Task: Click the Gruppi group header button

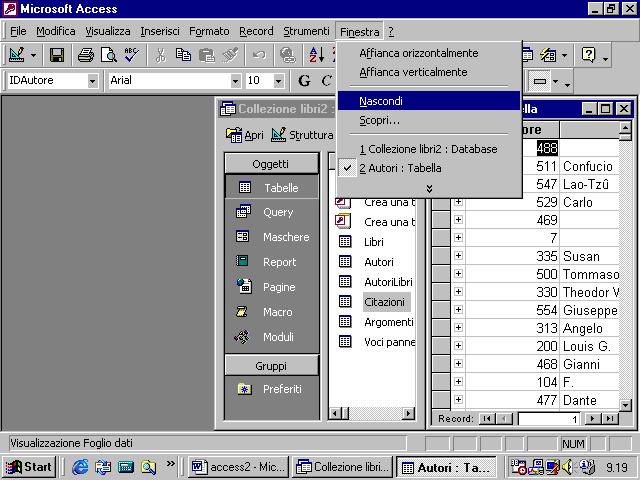Action: coord(271,366)
